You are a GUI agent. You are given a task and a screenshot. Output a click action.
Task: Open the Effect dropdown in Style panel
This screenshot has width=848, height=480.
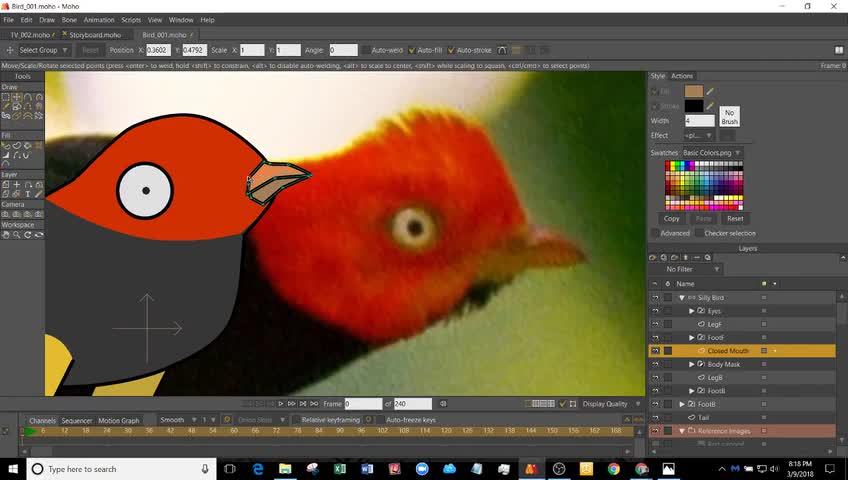698,136
